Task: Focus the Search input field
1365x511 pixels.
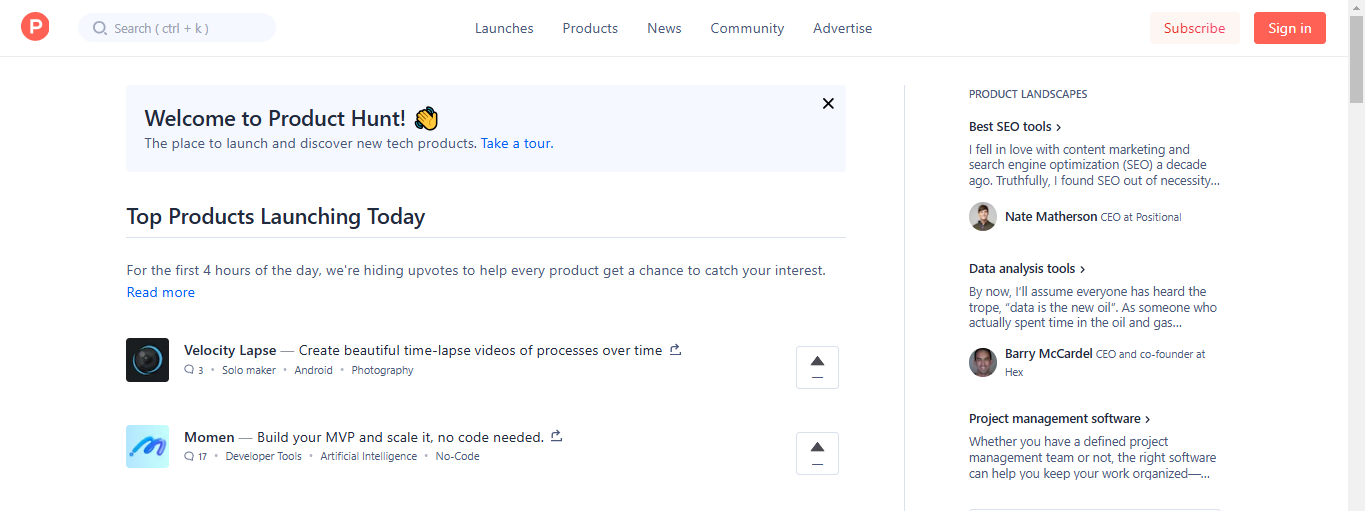Action: click(x=177, y=28)
